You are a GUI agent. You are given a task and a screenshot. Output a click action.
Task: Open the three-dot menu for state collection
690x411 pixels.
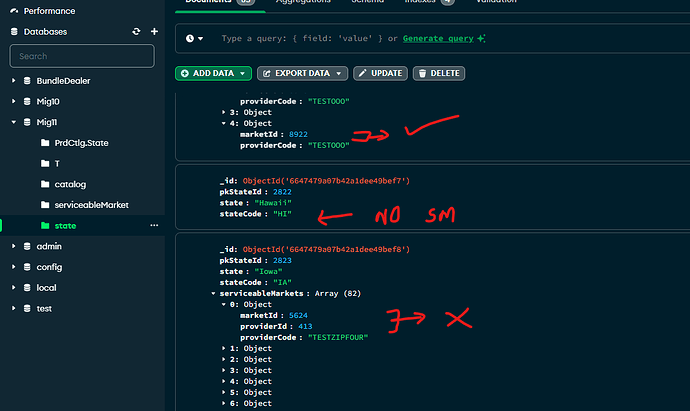pyautogui.click(x=153, y=226)
